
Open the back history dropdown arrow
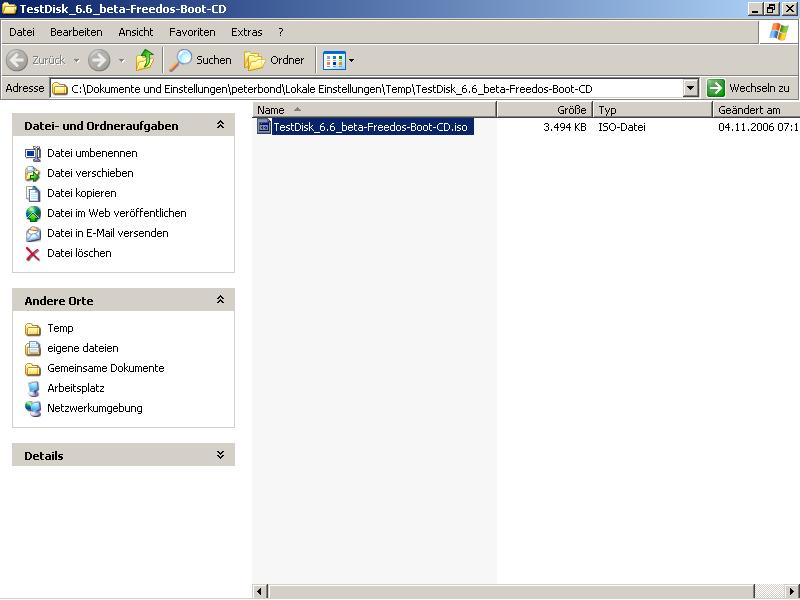[76, 60]
